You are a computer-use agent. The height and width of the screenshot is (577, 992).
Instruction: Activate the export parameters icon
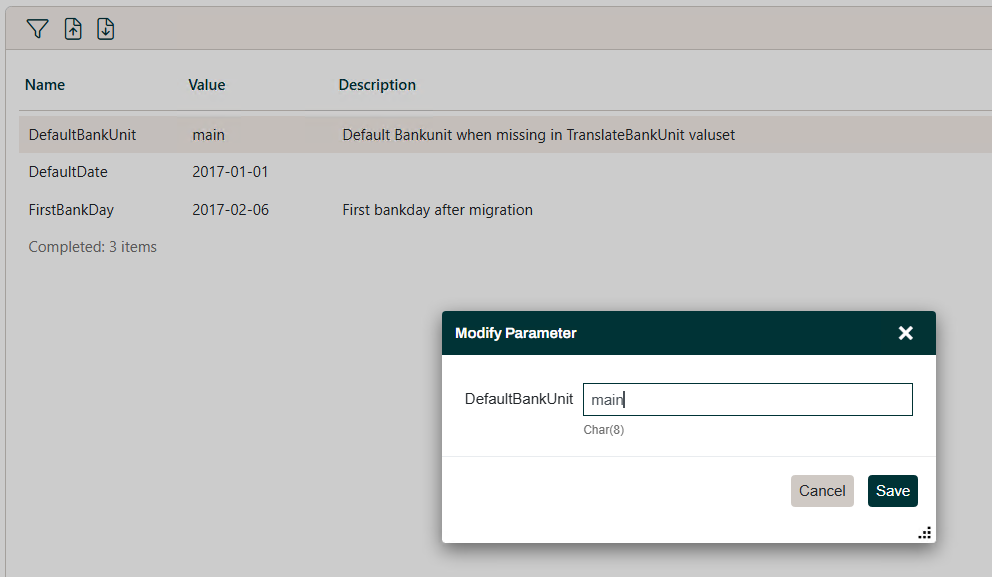coord(105,29)
